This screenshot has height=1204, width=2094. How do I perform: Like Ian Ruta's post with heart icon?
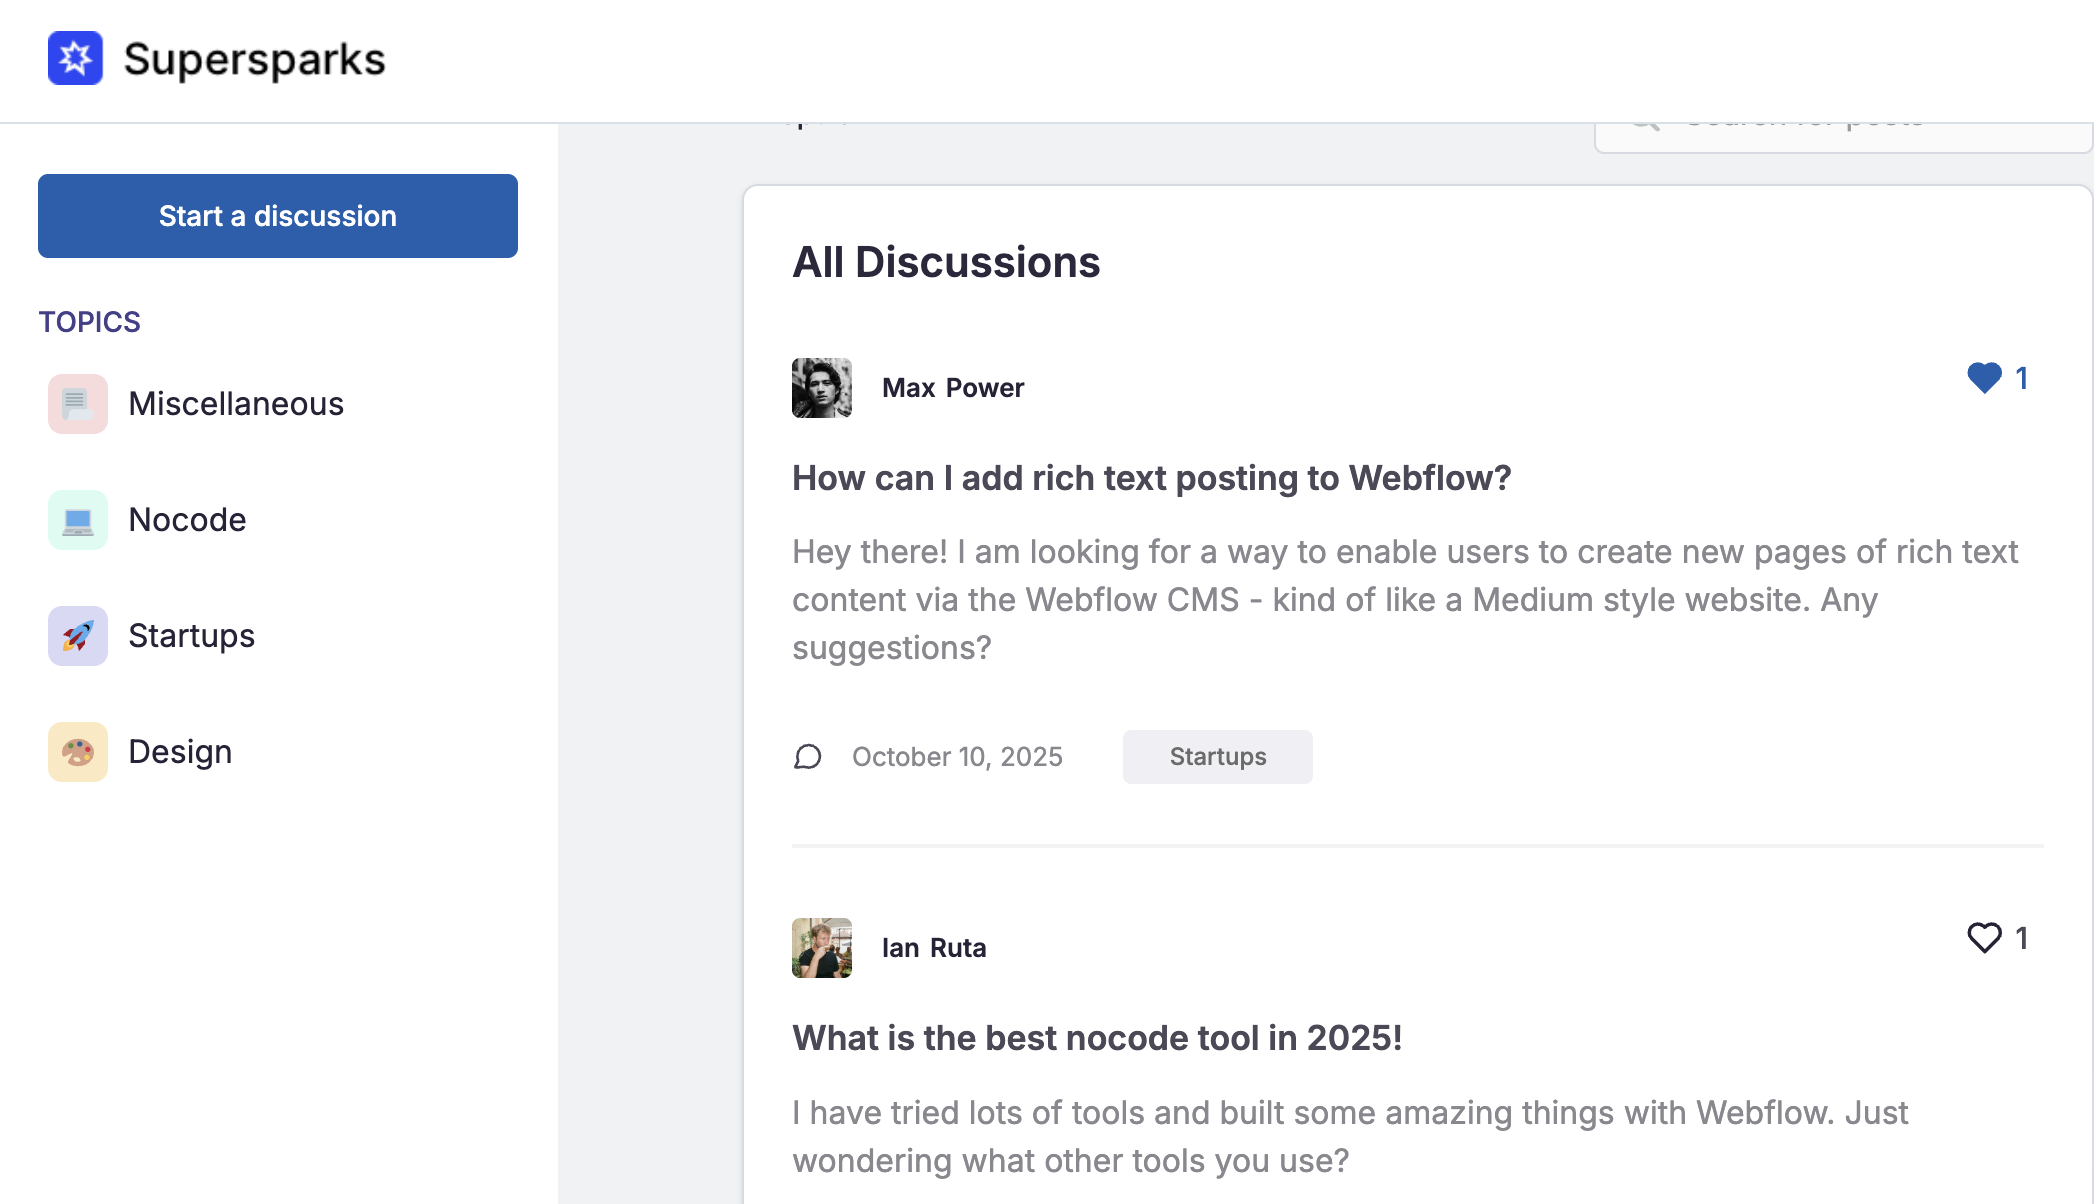[1984, 938]
